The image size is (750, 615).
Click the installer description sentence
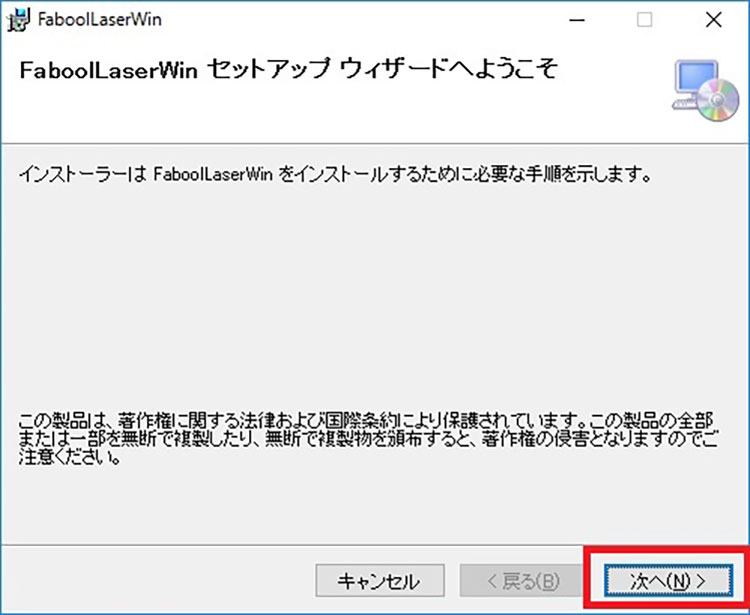[x=335, y=175]
